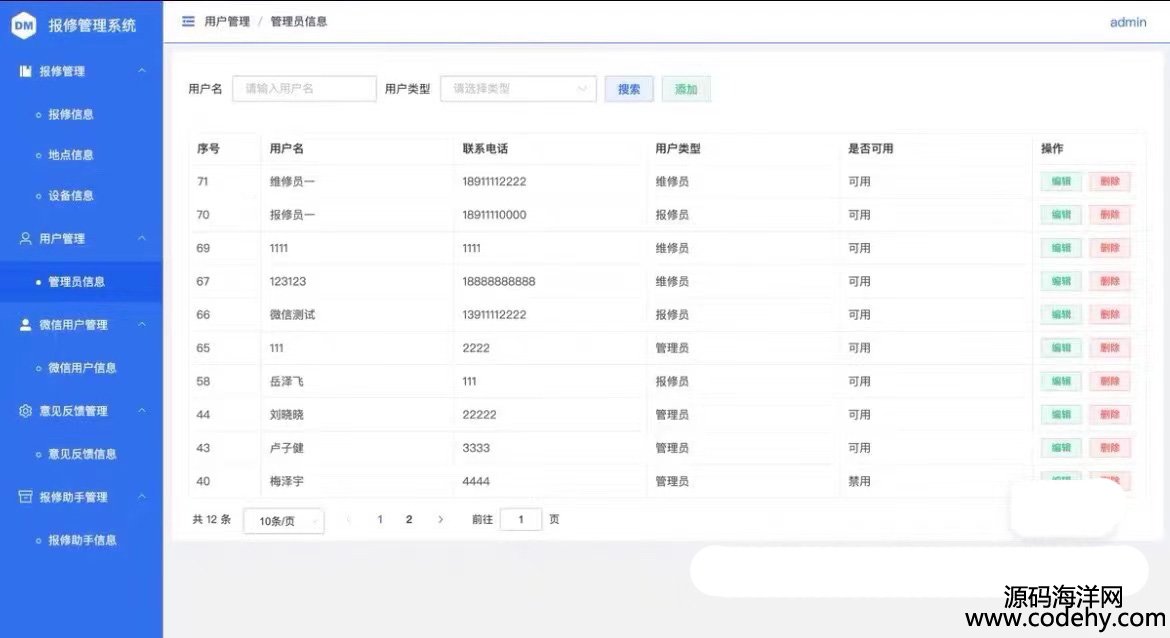This screenshot has height=638, width=1170.
Task: Click the 梅泽宇 username cell
Action: pyautogui.click(x=287, y=481)
